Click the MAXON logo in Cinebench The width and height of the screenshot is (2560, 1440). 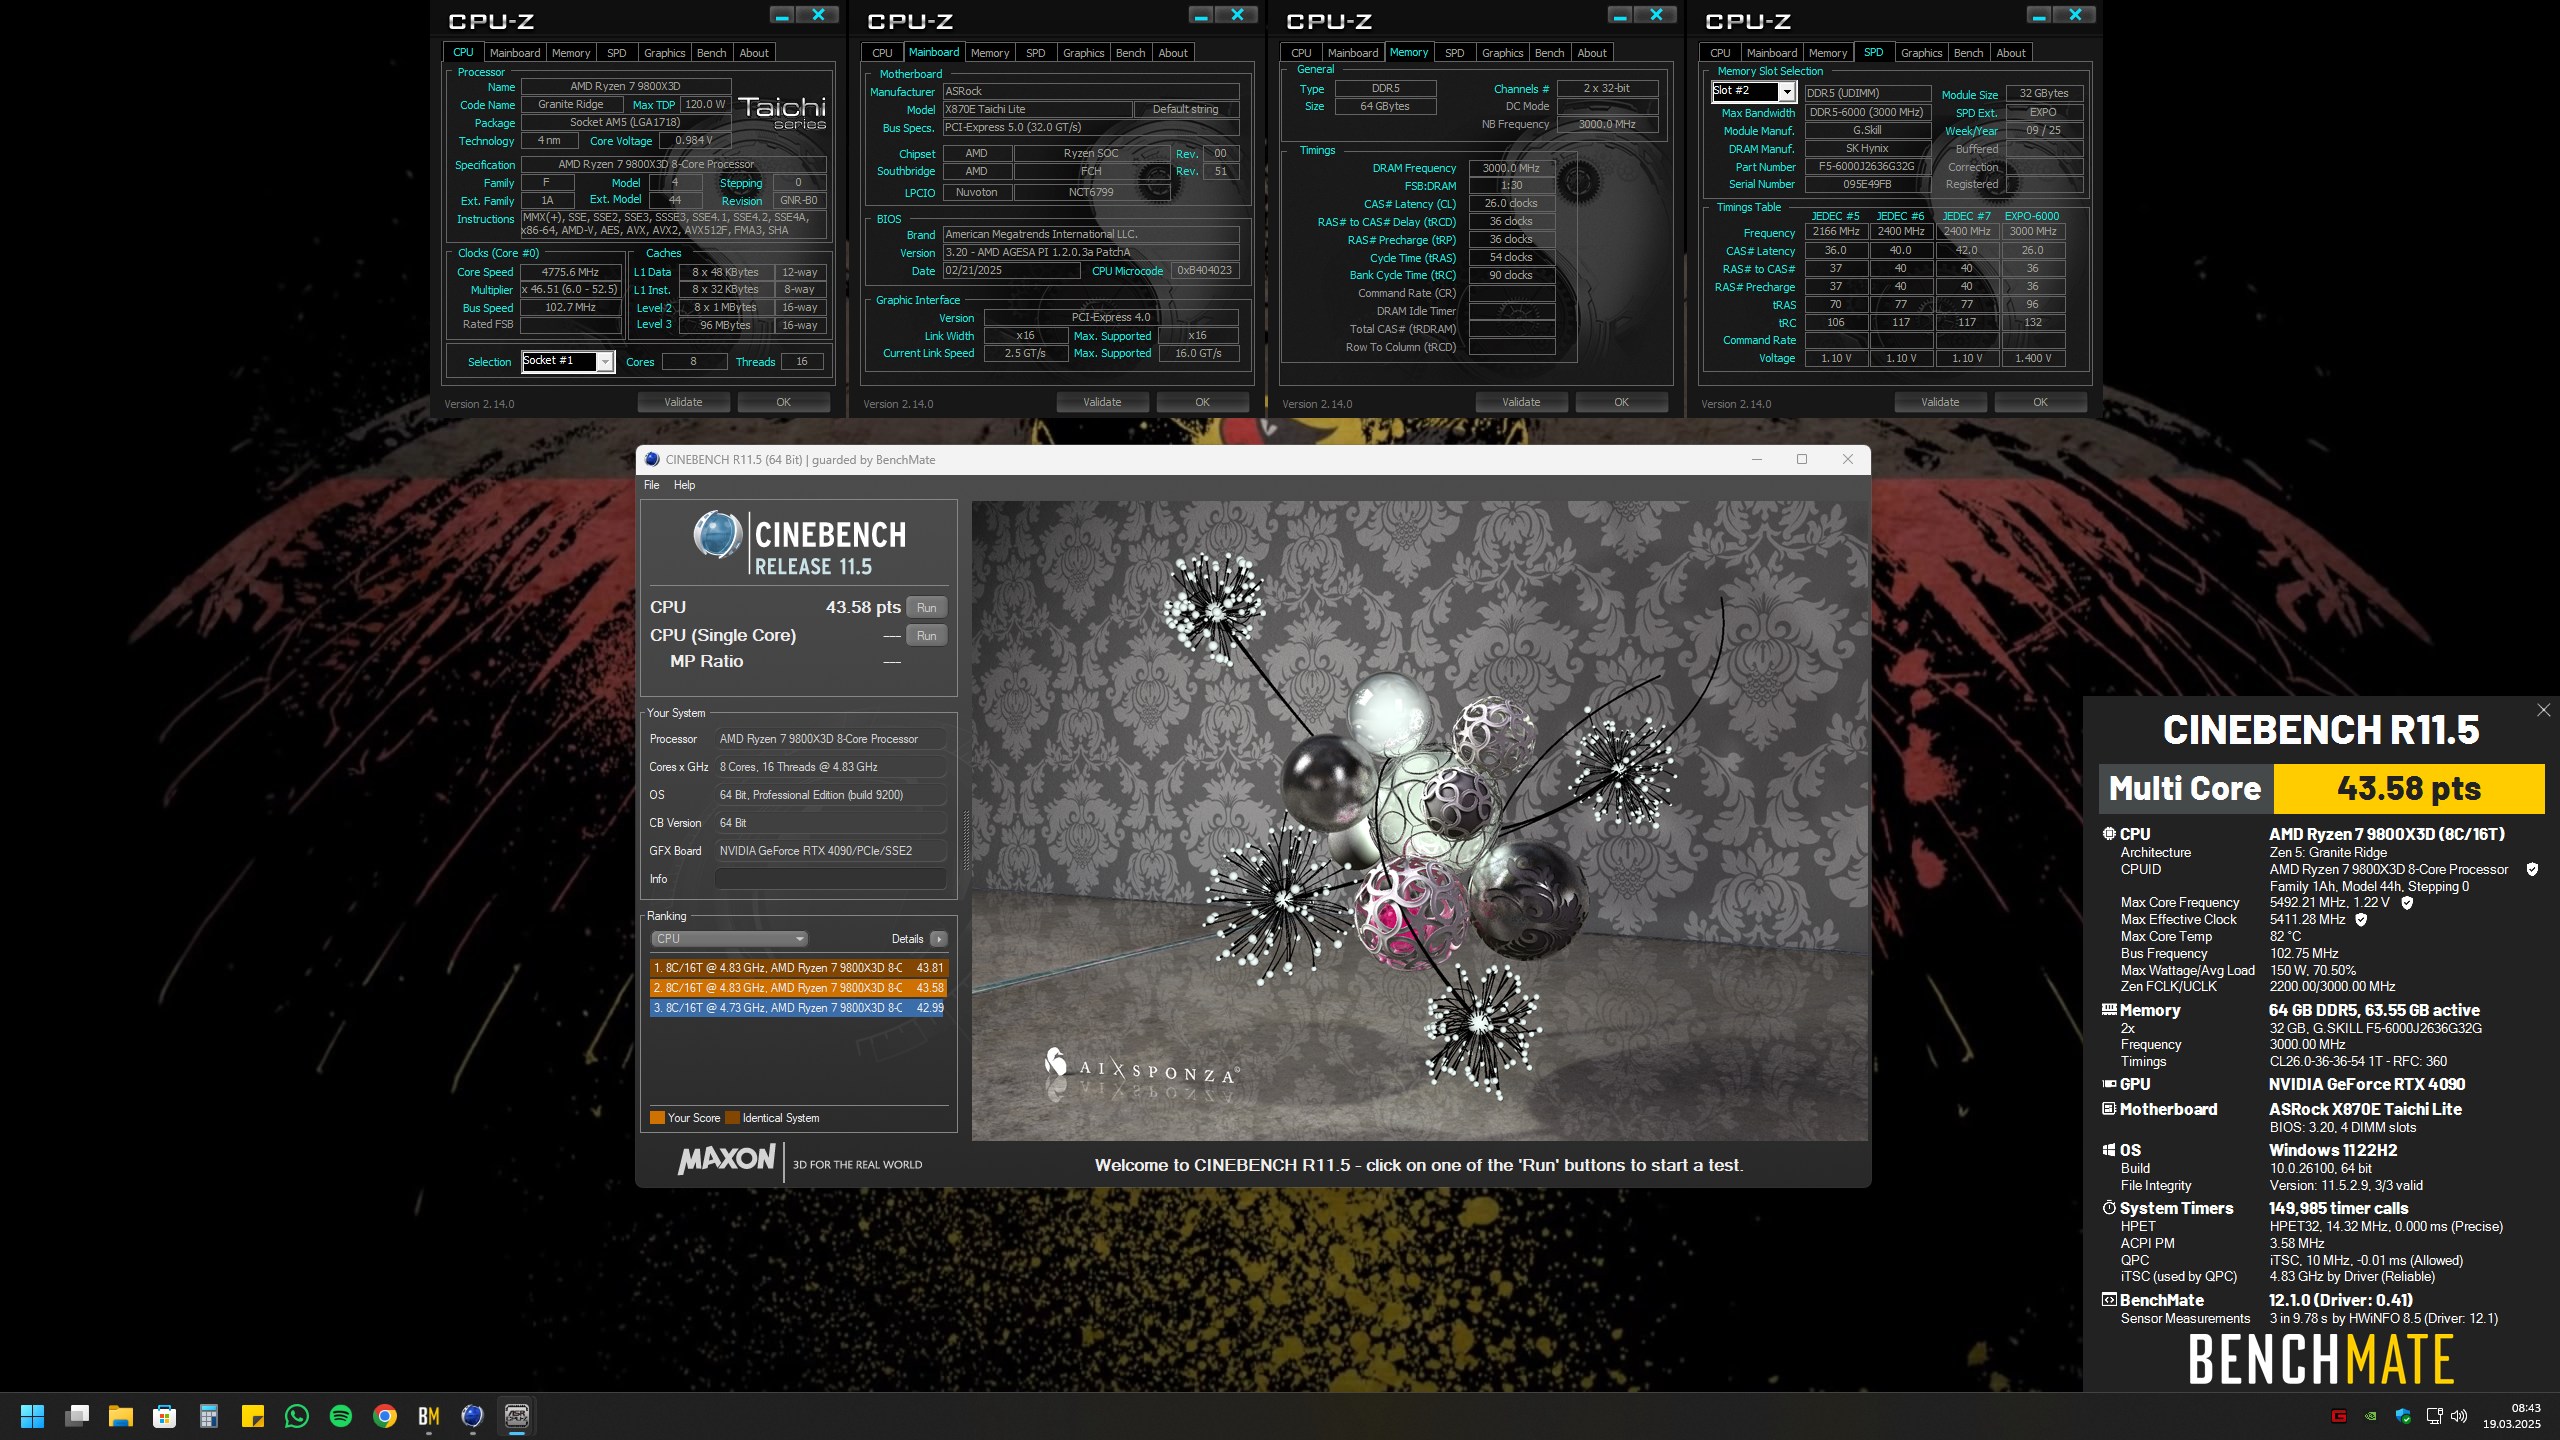726,1160
